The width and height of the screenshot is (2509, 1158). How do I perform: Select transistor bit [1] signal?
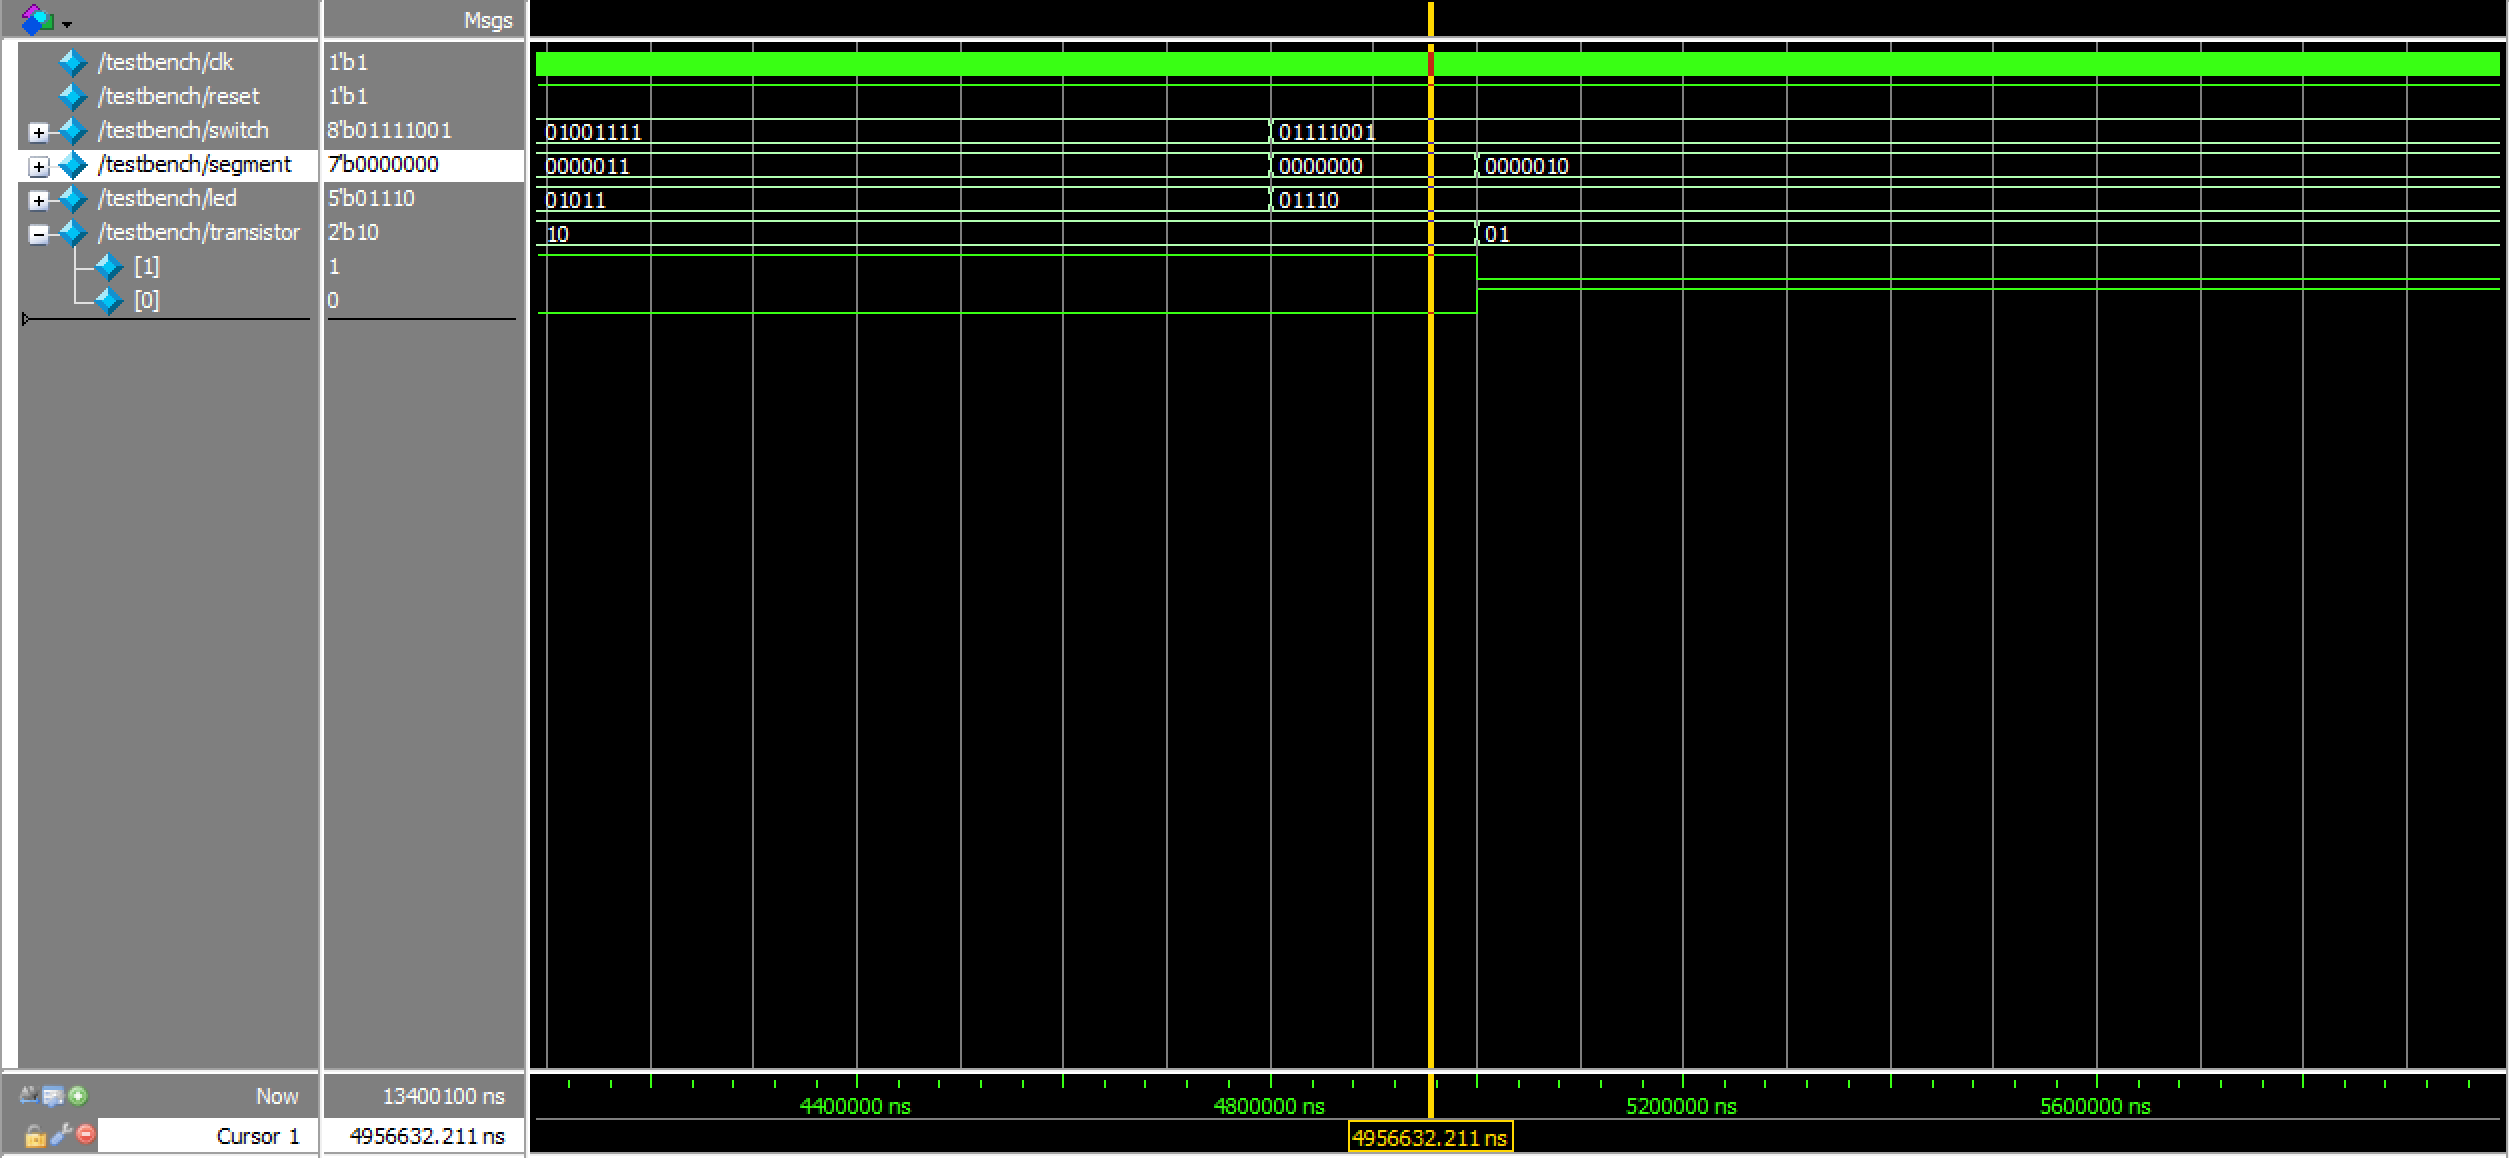[x=146, y=266]
